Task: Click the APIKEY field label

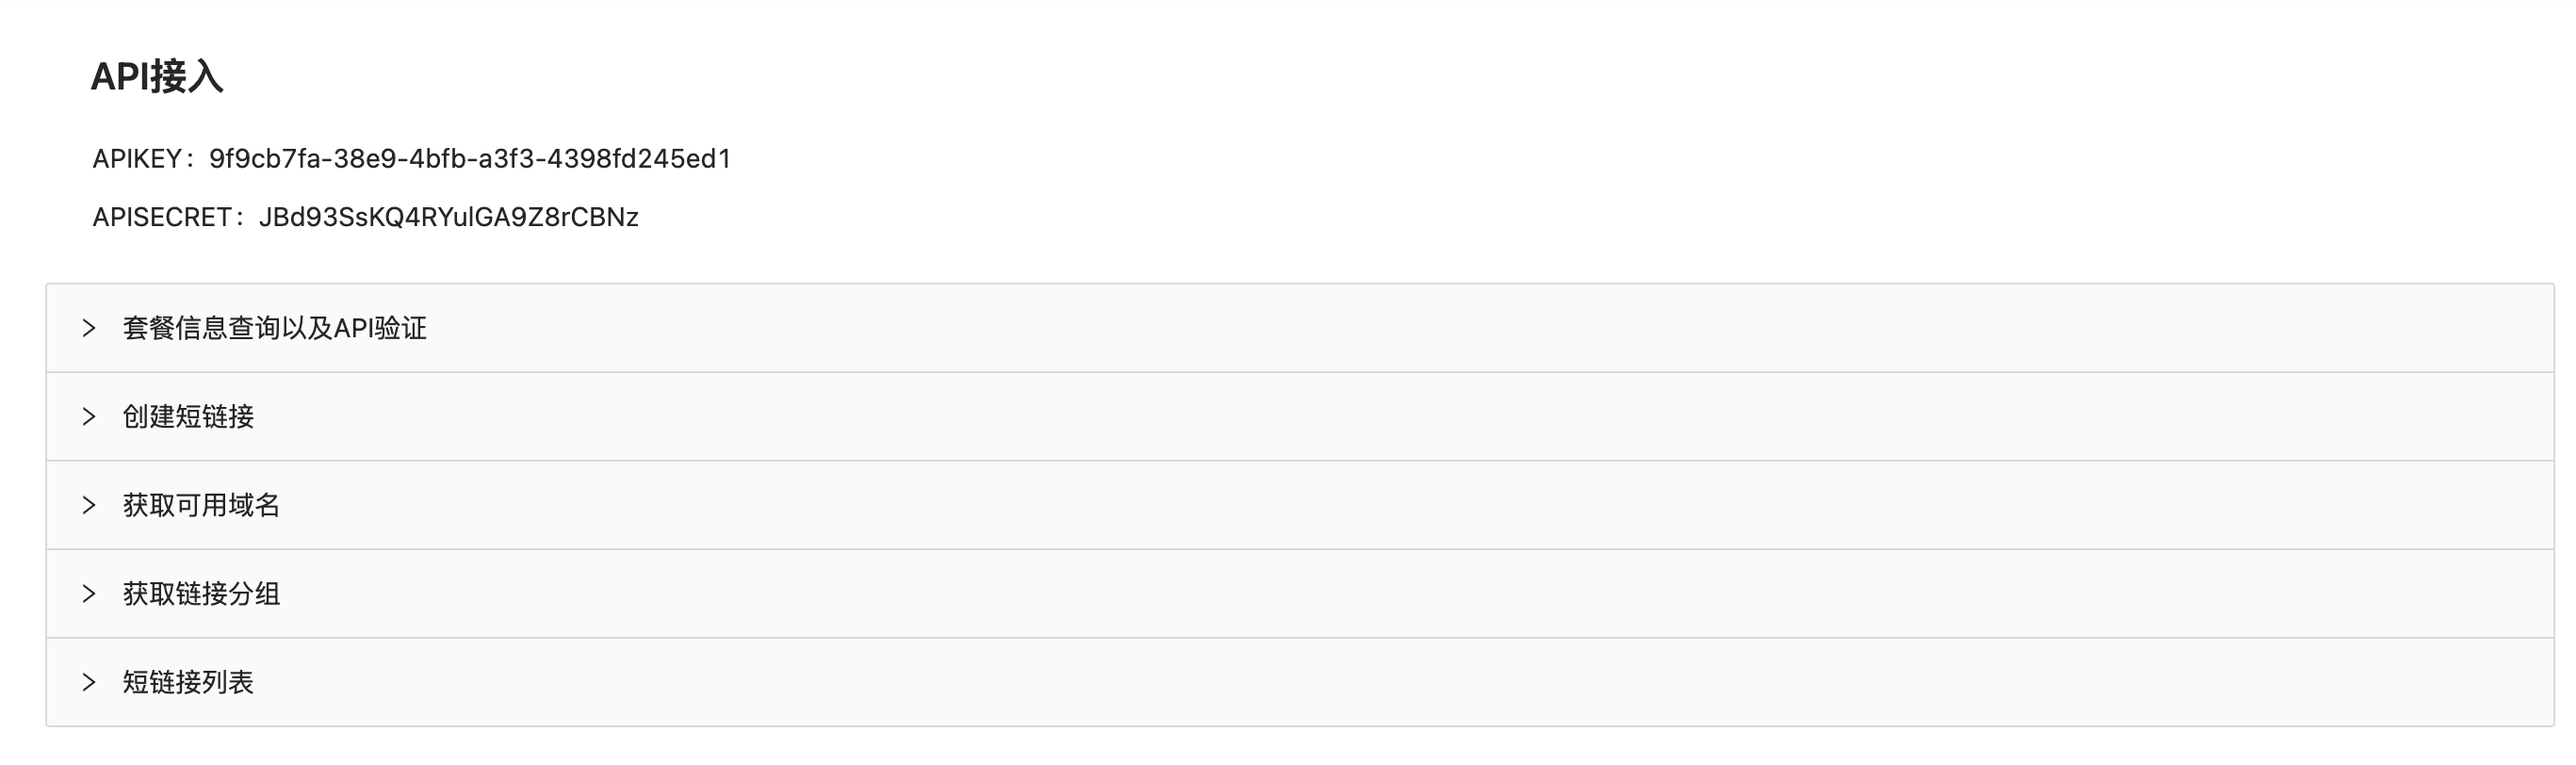Action: click(x=138, y=159)
